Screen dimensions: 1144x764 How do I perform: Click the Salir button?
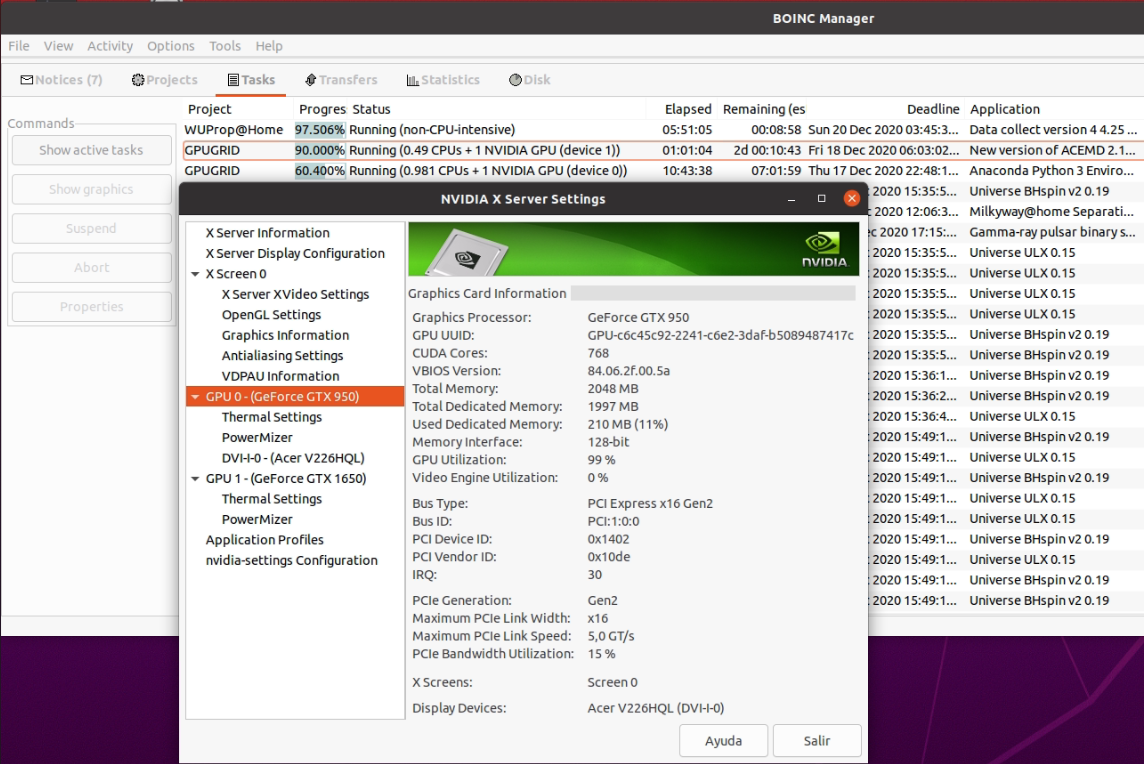coord(816,741)
